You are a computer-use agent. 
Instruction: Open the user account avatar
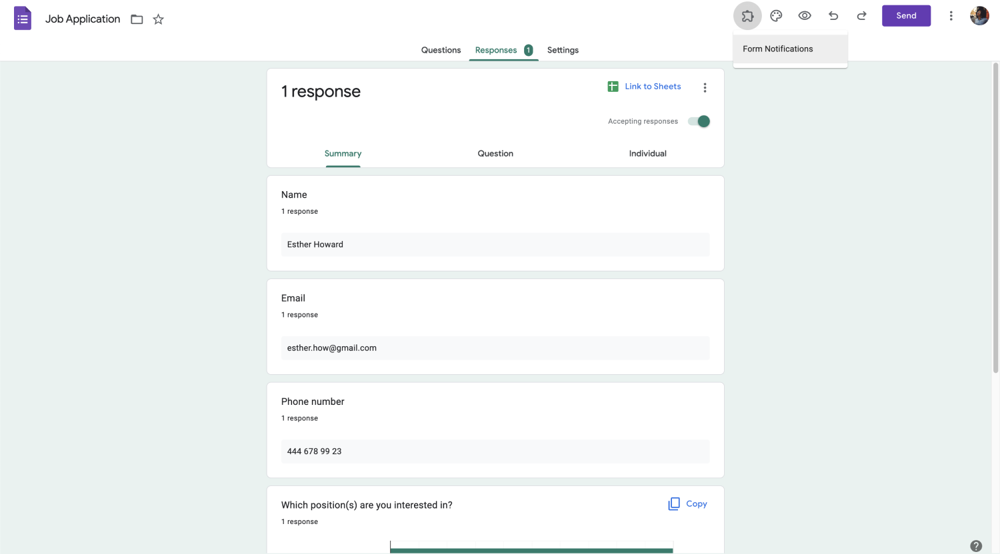coord(979,16)
